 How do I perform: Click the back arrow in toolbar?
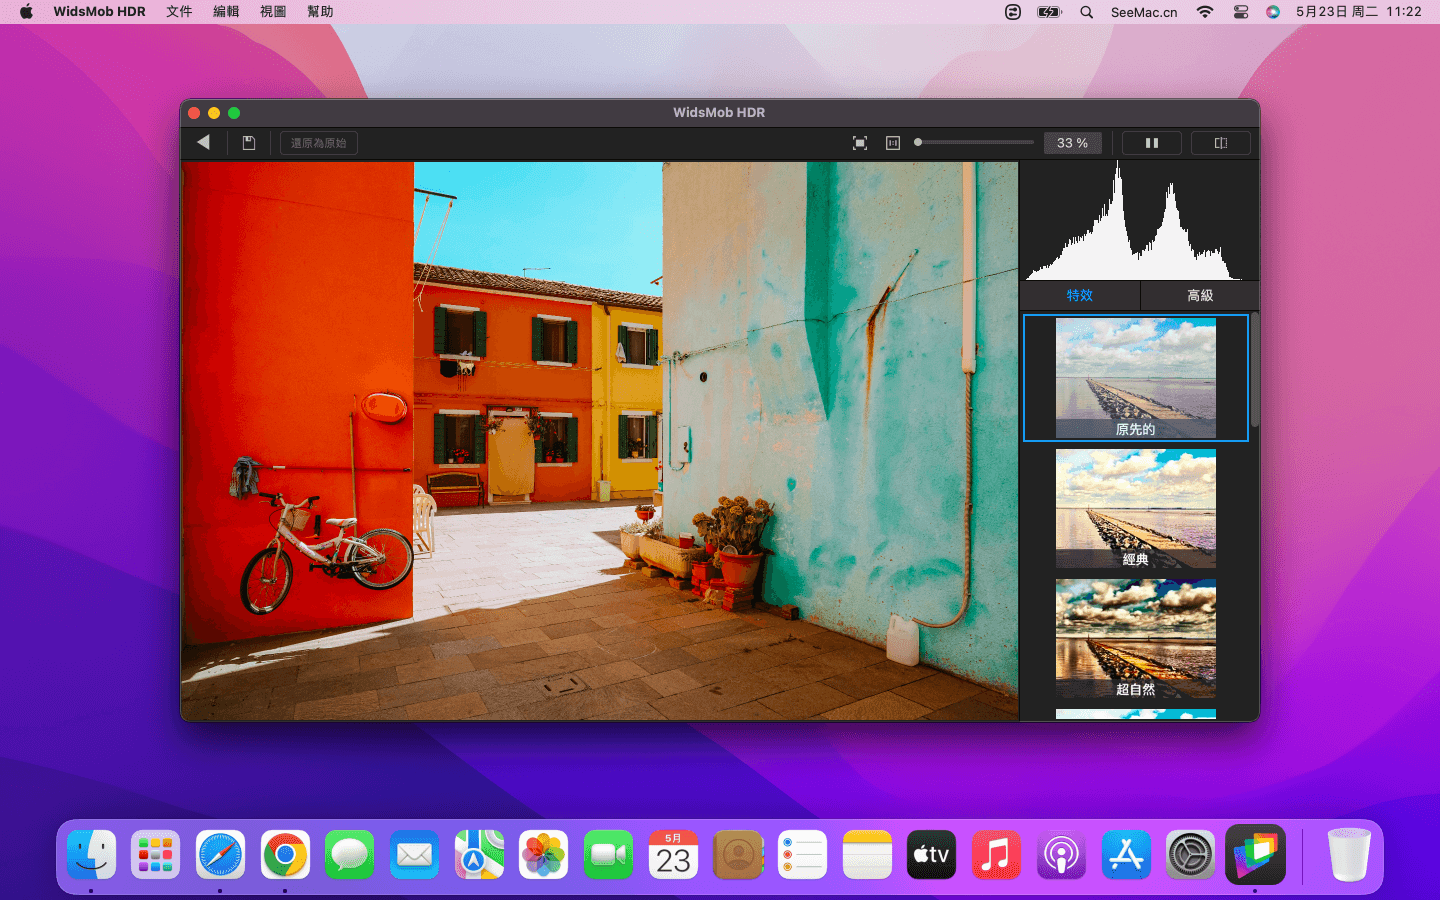[203, 143]
